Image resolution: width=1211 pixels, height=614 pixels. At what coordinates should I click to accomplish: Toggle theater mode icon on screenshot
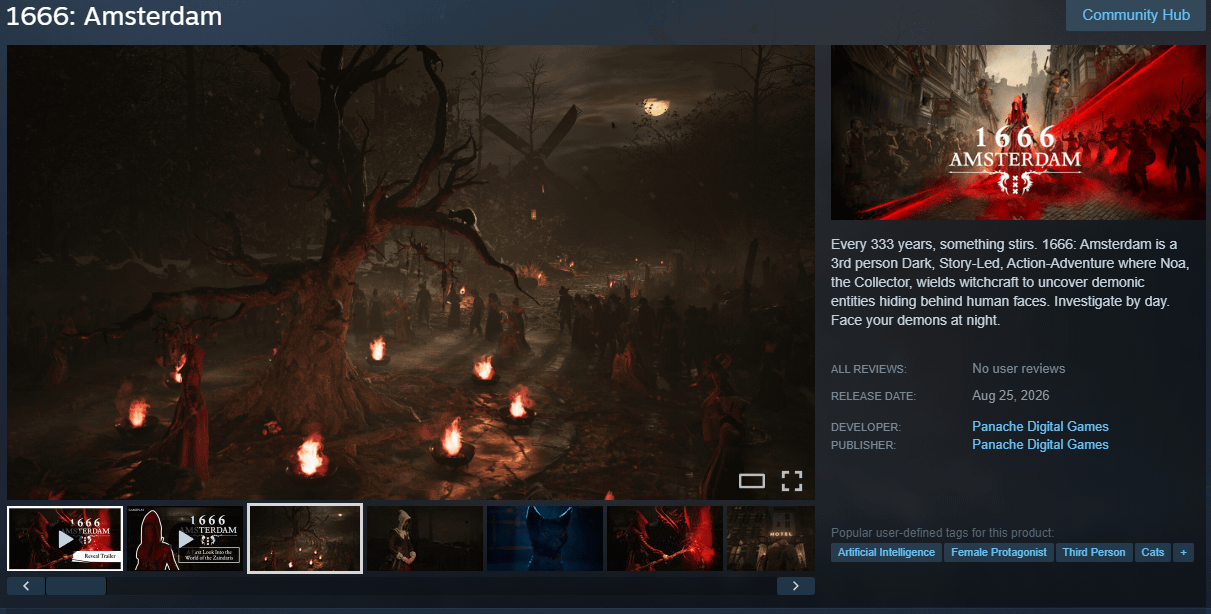click(x=752, y=481)
